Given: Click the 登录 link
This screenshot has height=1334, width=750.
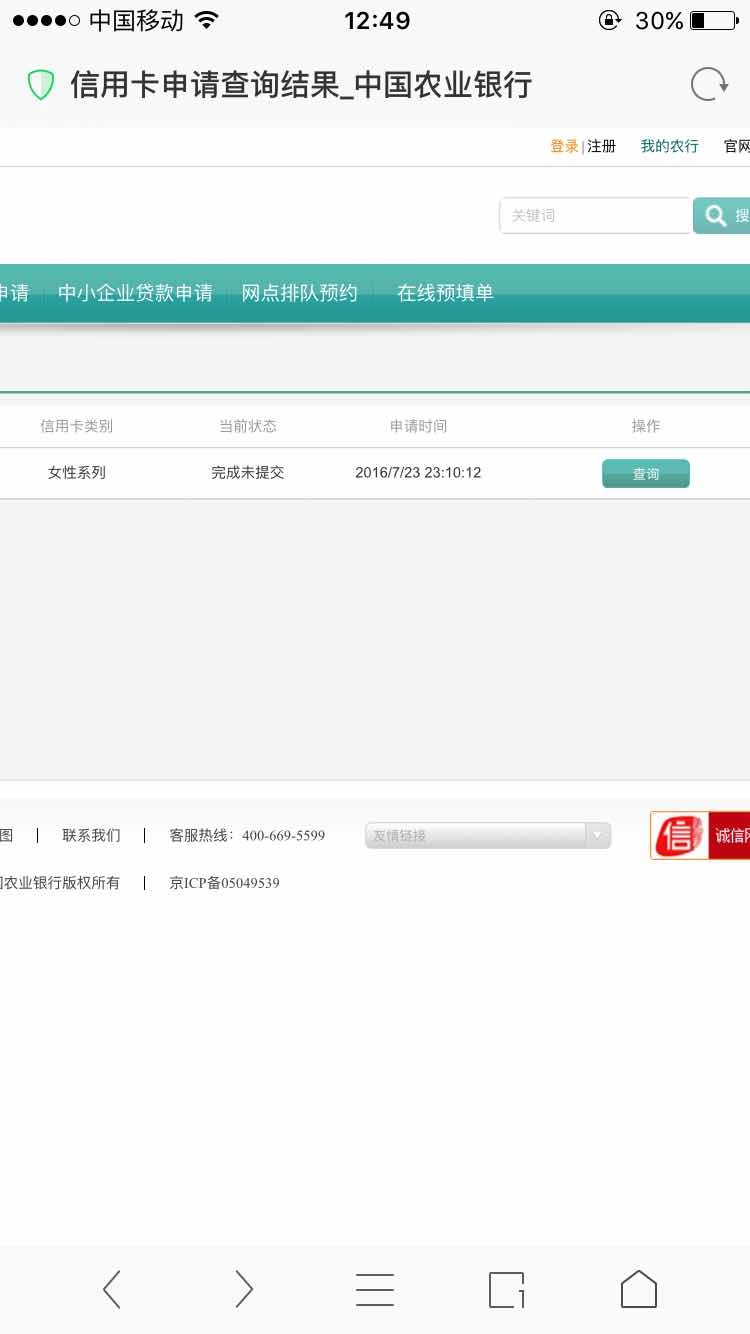Looking at the screenshot, I should [564, 146].
